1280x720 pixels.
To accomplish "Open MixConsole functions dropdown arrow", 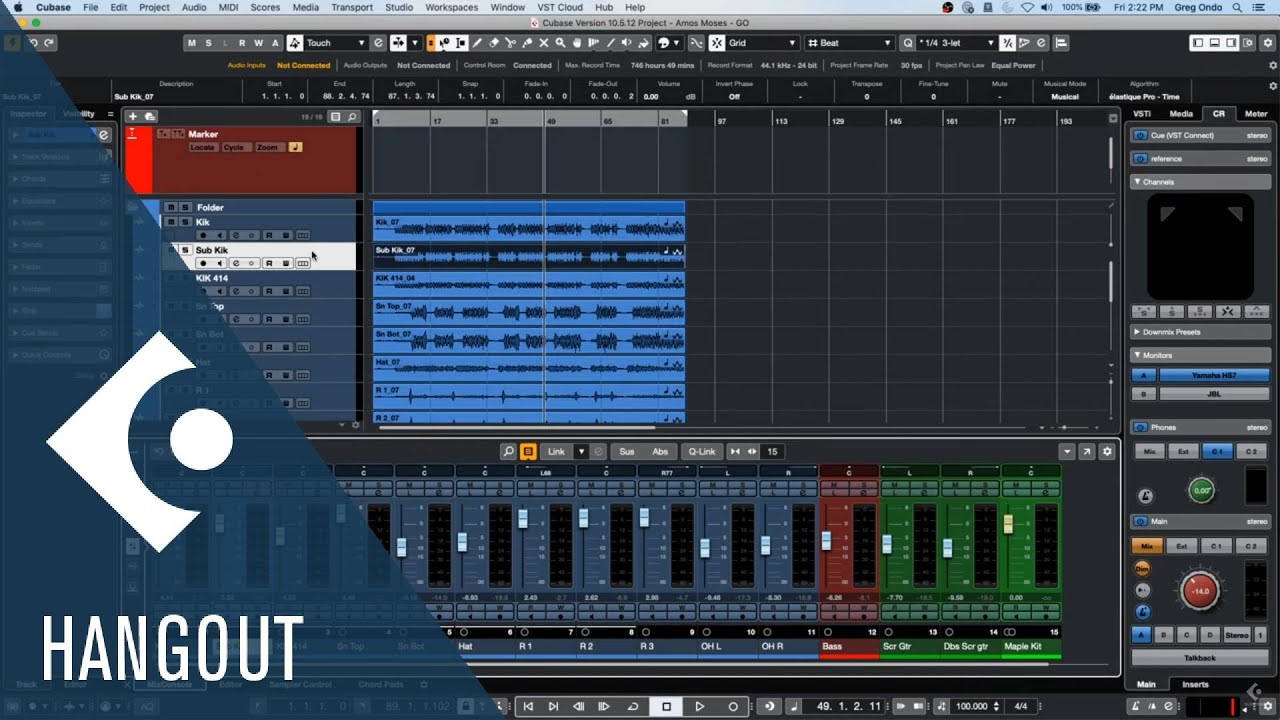I will pyautogui.click(x=1067, y=452).
